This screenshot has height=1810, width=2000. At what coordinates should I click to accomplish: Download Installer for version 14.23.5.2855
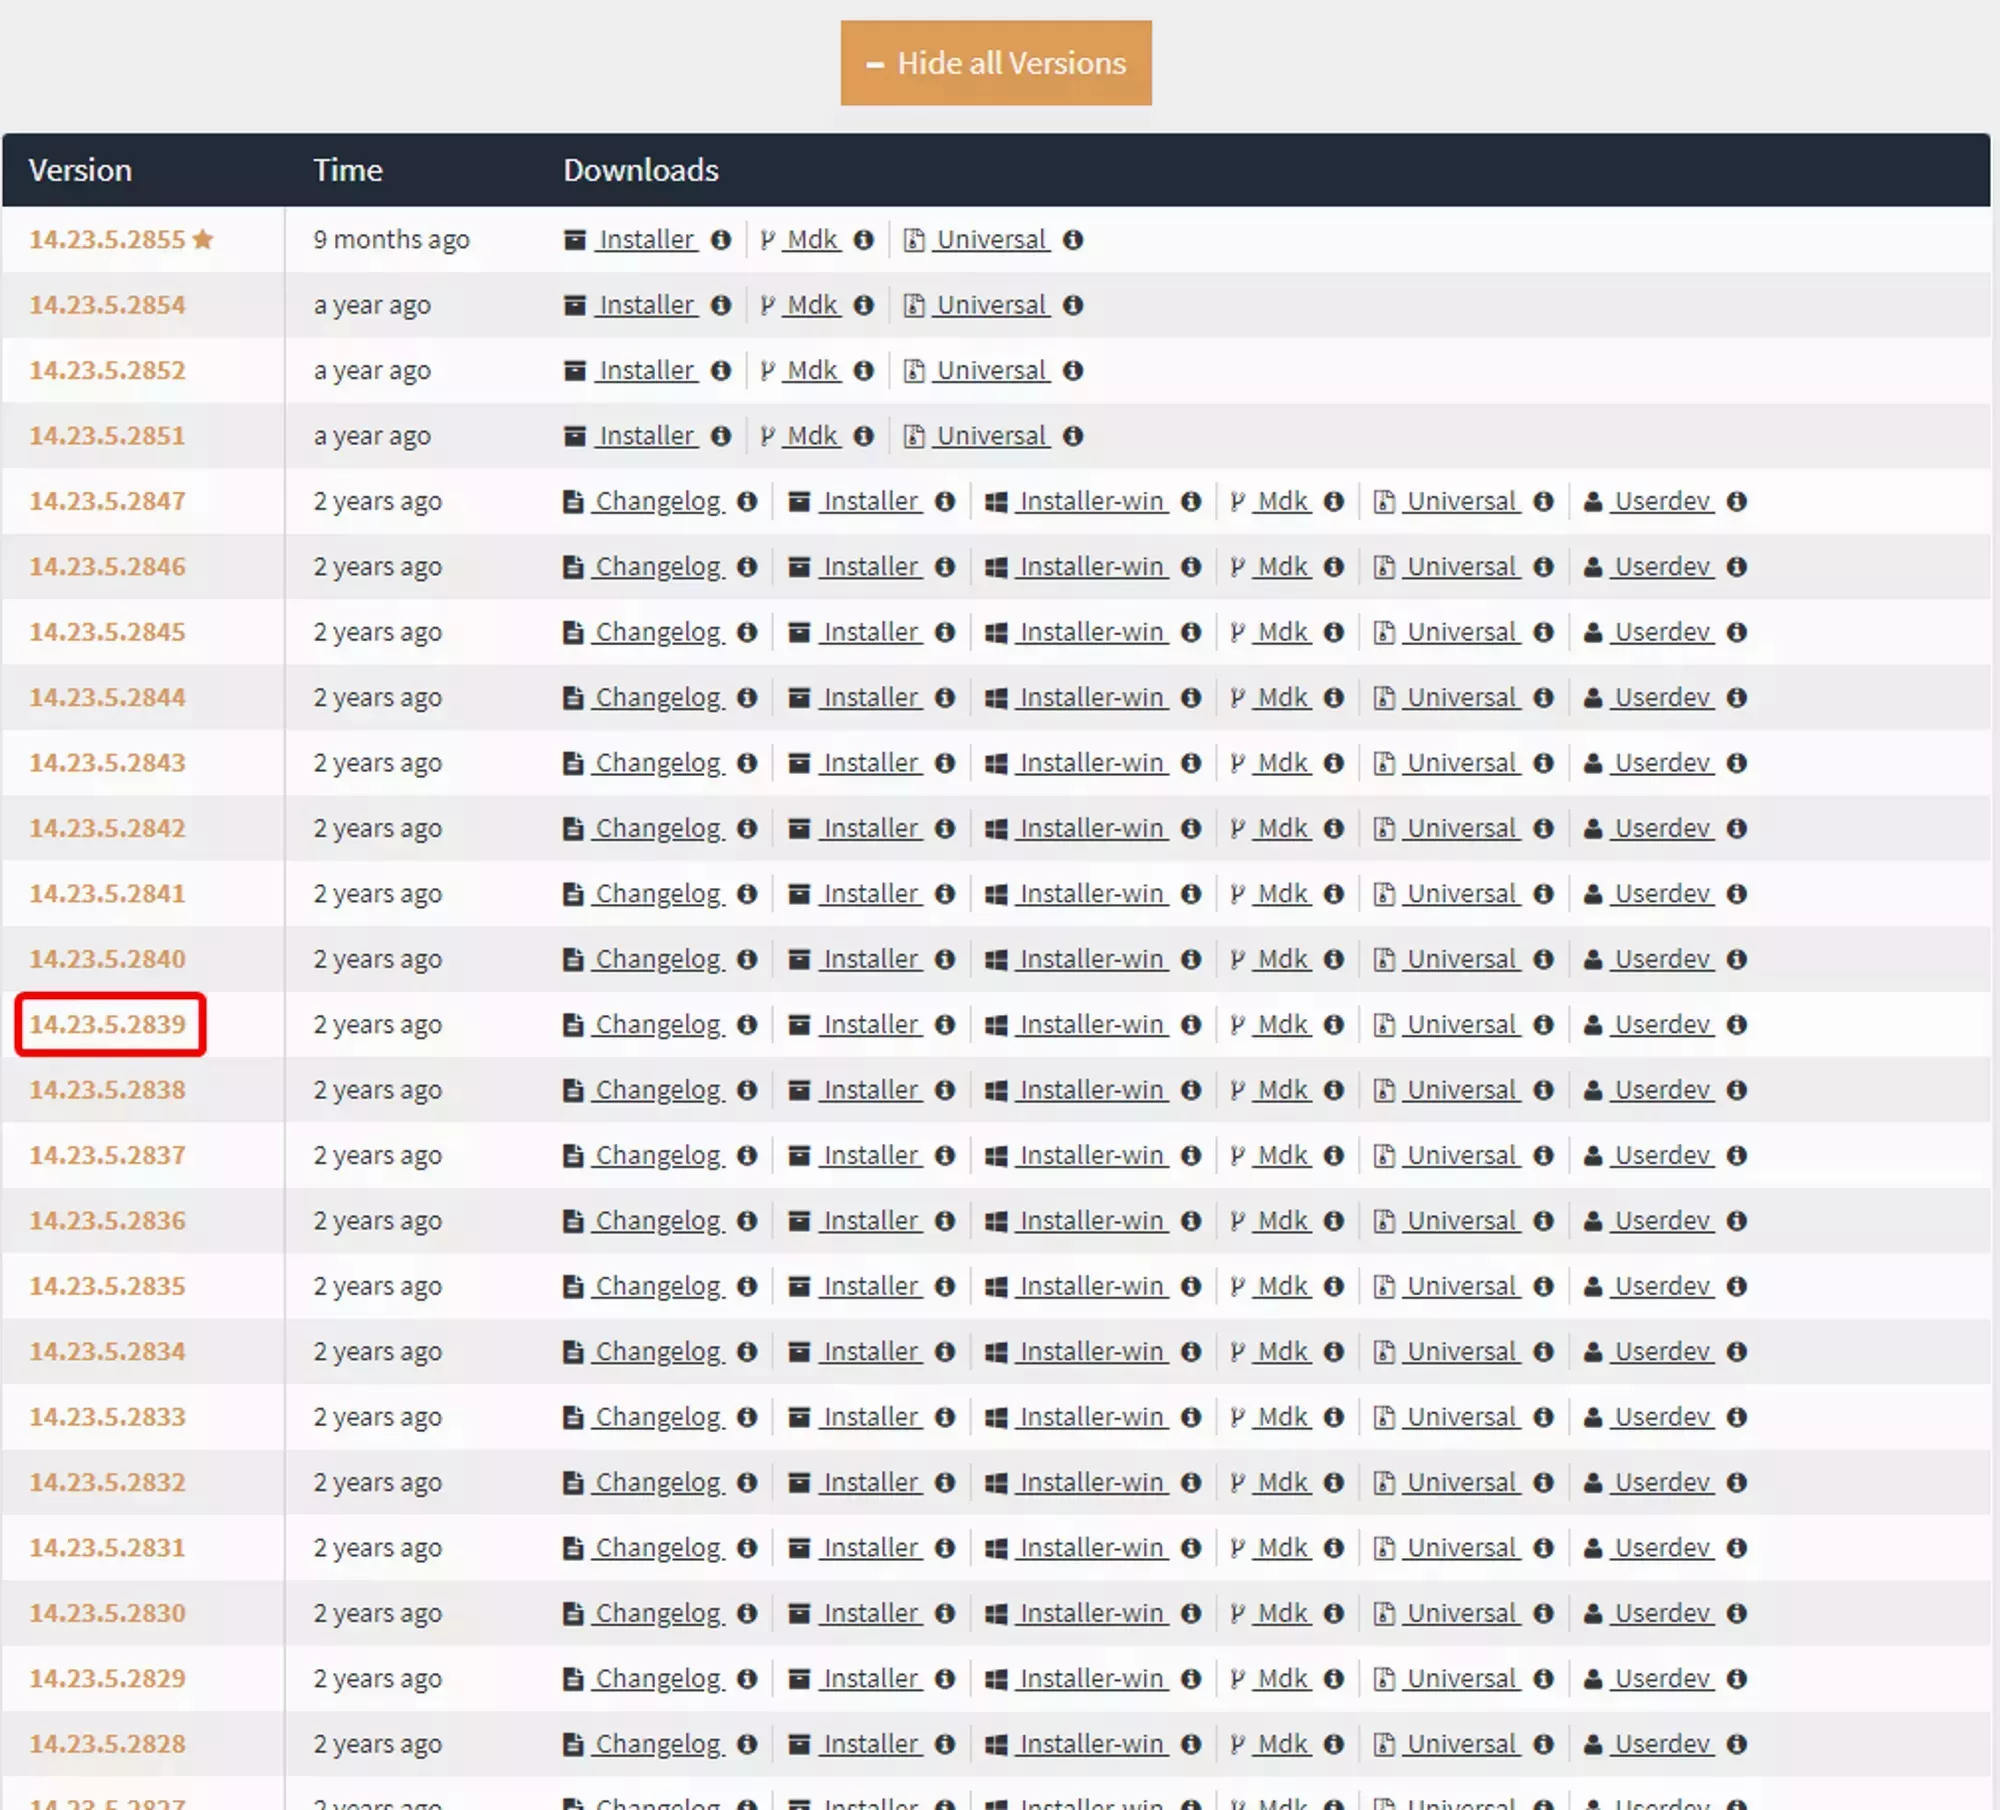pyautogui.click(x=646, y=240)
